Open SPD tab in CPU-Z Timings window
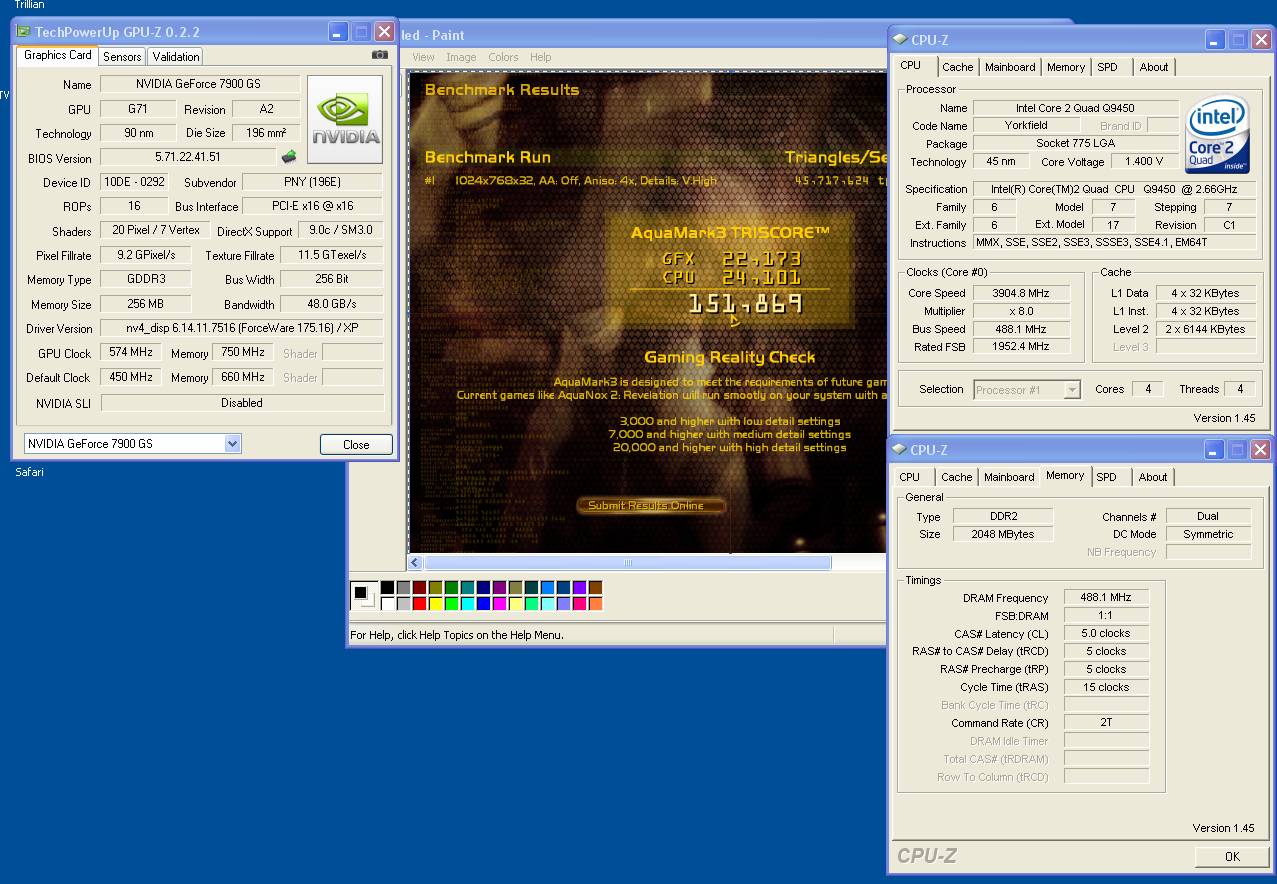1277x884 pixels. click(1106, 477)
